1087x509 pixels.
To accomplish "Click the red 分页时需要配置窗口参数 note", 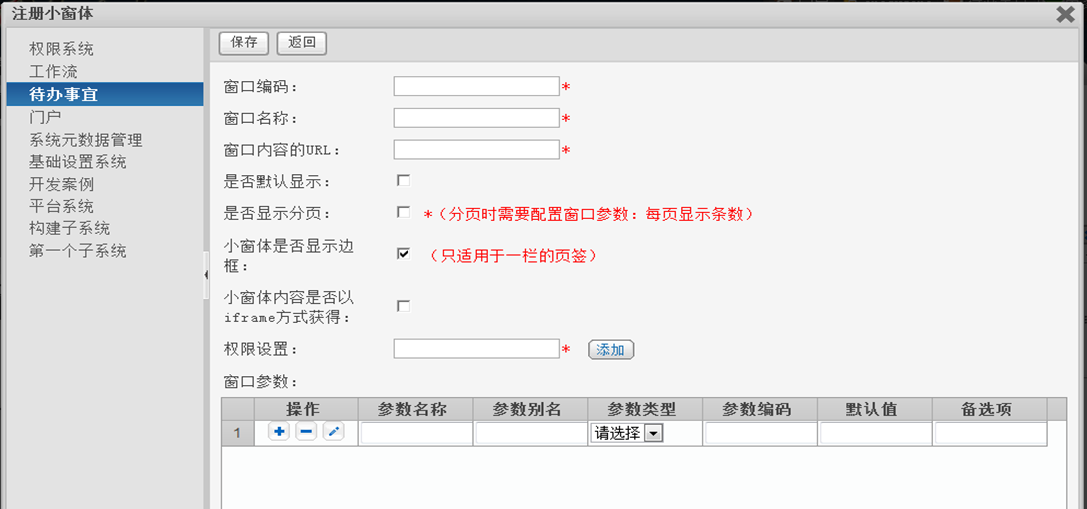I will coord(588,214).
